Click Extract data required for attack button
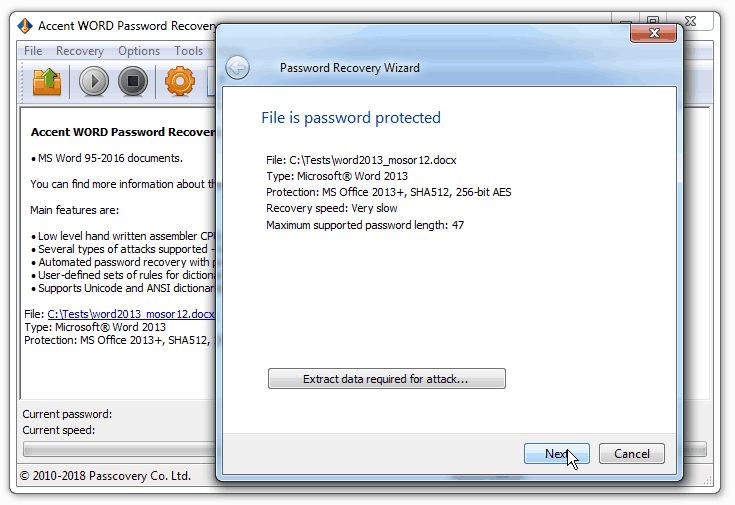 387,378
